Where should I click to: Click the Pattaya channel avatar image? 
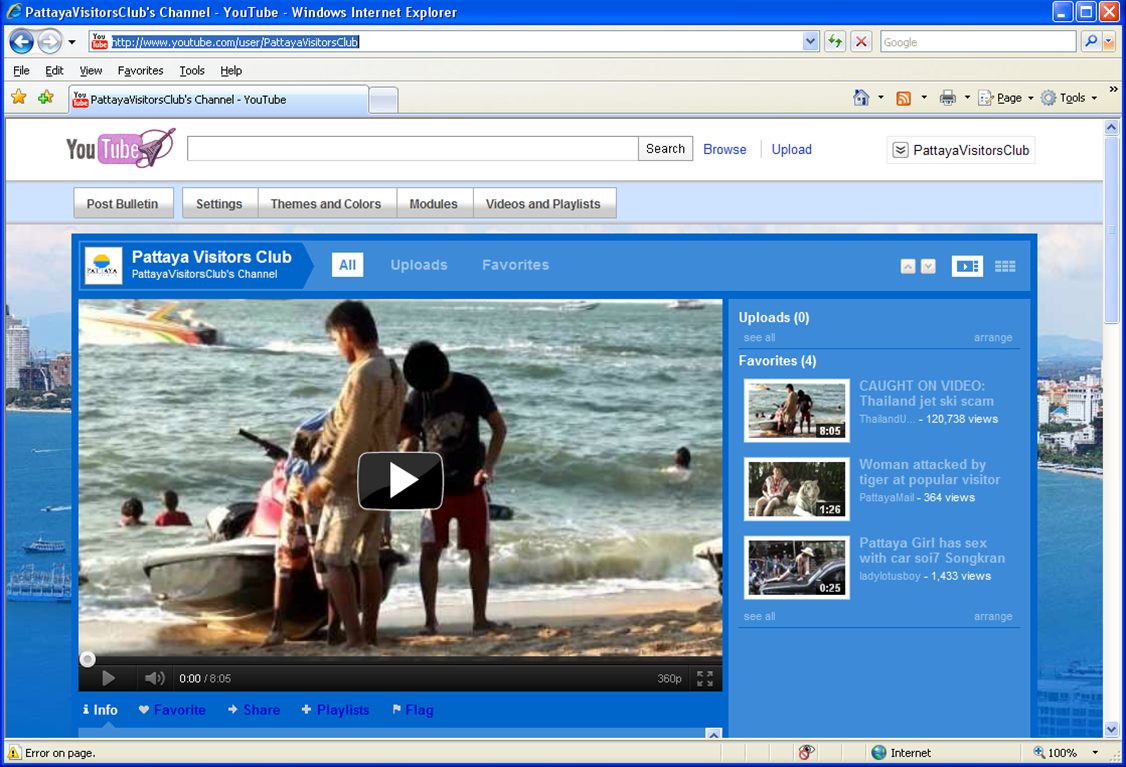pyautogui.click(x=103, y=266)
